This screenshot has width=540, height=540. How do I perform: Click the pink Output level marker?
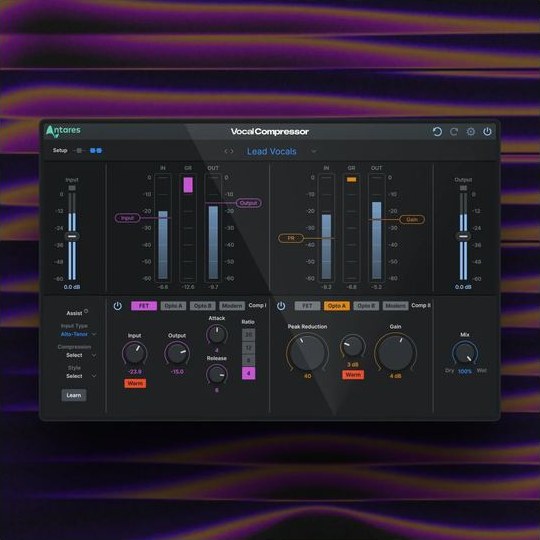coord(249,203)
